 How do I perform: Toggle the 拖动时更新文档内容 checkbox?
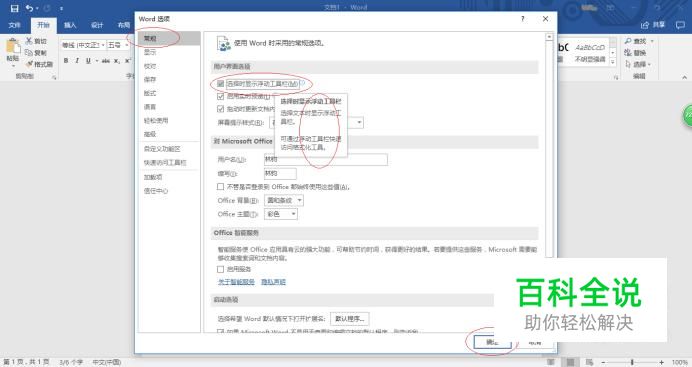[221, 109]
